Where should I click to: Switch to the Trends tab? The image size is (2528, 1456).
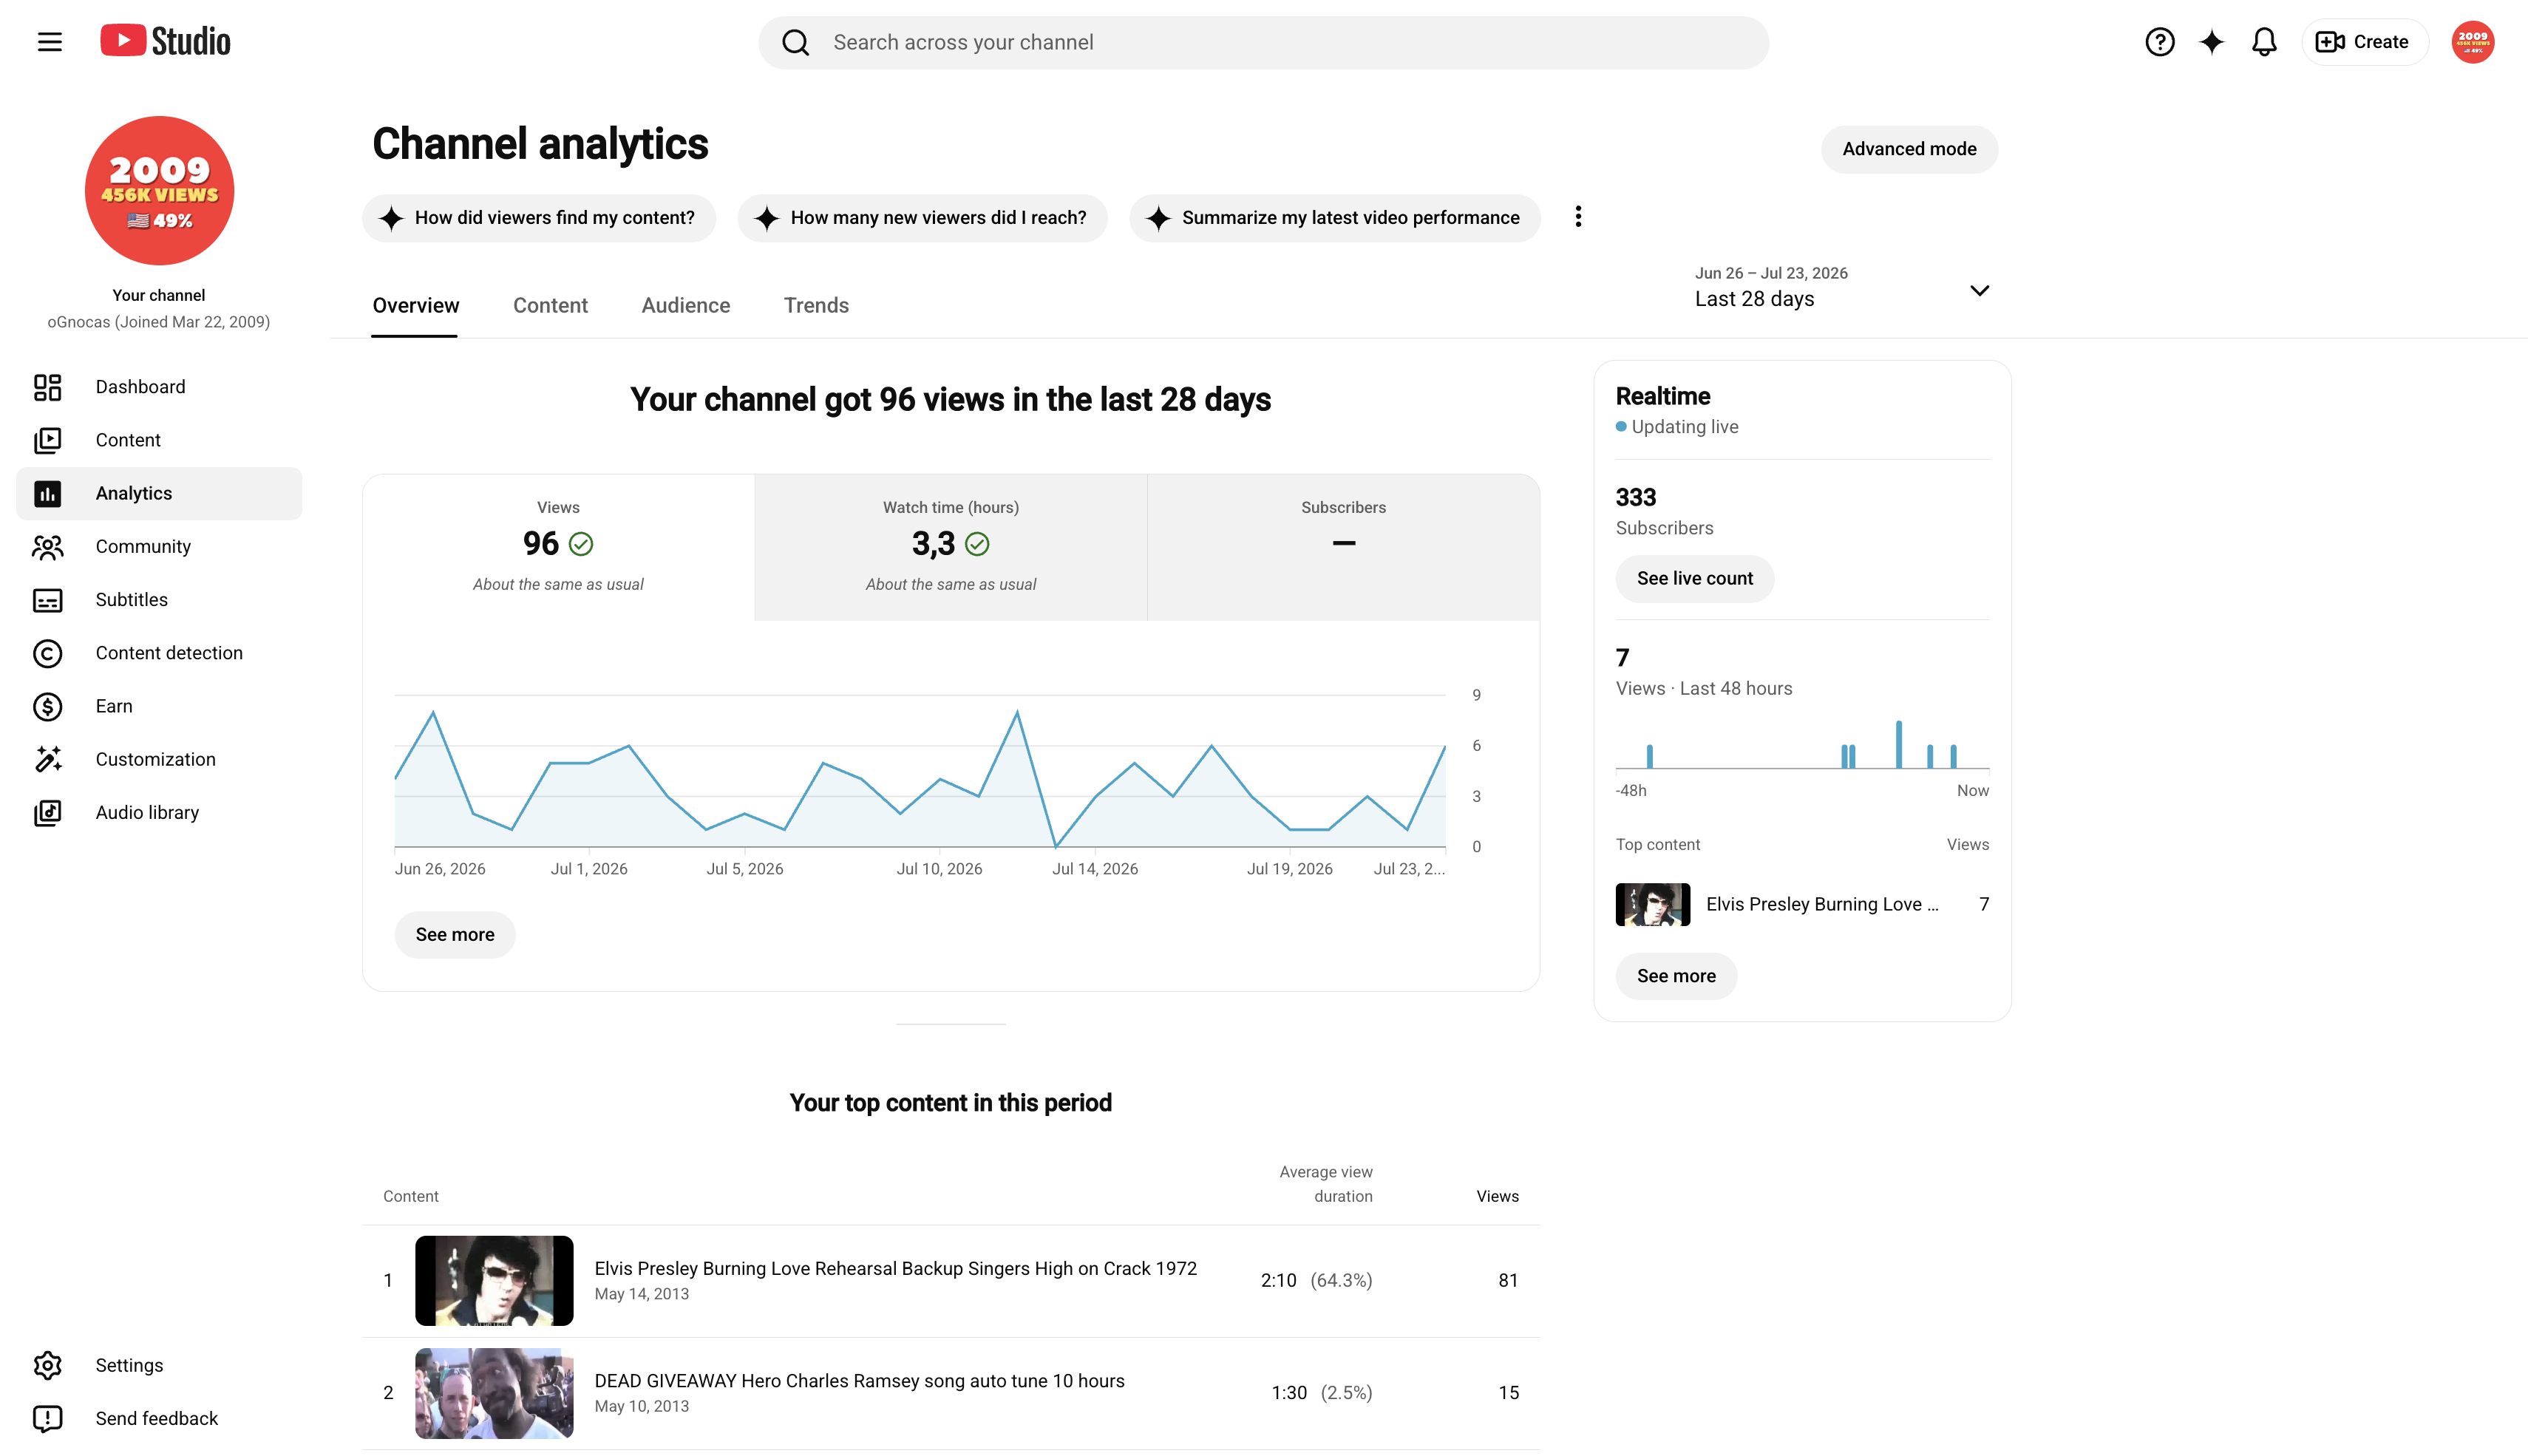click(816, 306)
